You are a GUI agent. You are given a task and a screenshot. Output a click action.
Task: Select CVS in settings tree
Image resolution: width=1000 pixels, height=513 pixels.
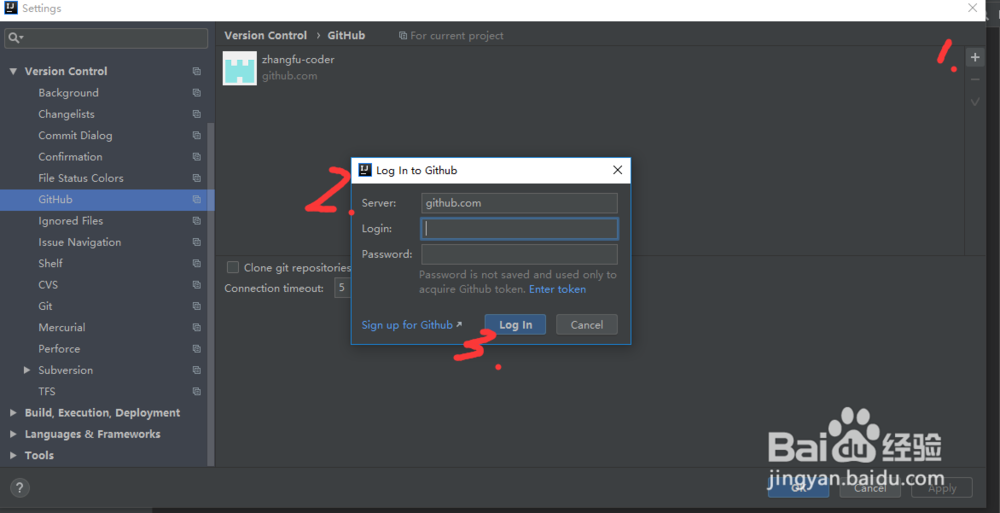[x=48, y=285]
